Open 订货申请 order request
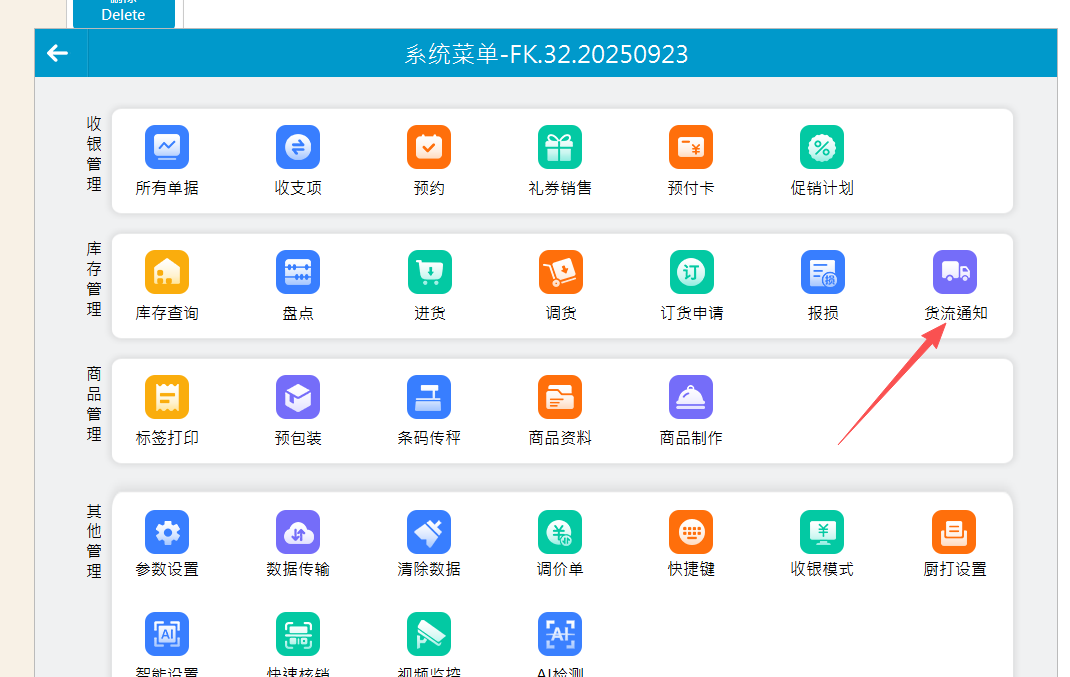Viewport: 1070px width, 677px height. 691,272
